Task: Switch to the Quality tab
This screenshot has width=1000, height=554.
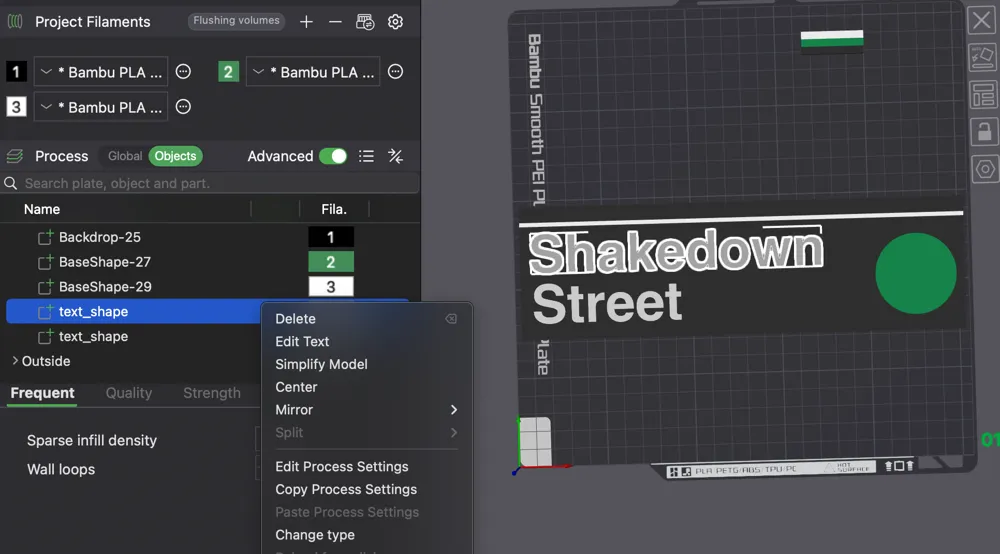Action: pyautogui.click(x=129, y=393)
